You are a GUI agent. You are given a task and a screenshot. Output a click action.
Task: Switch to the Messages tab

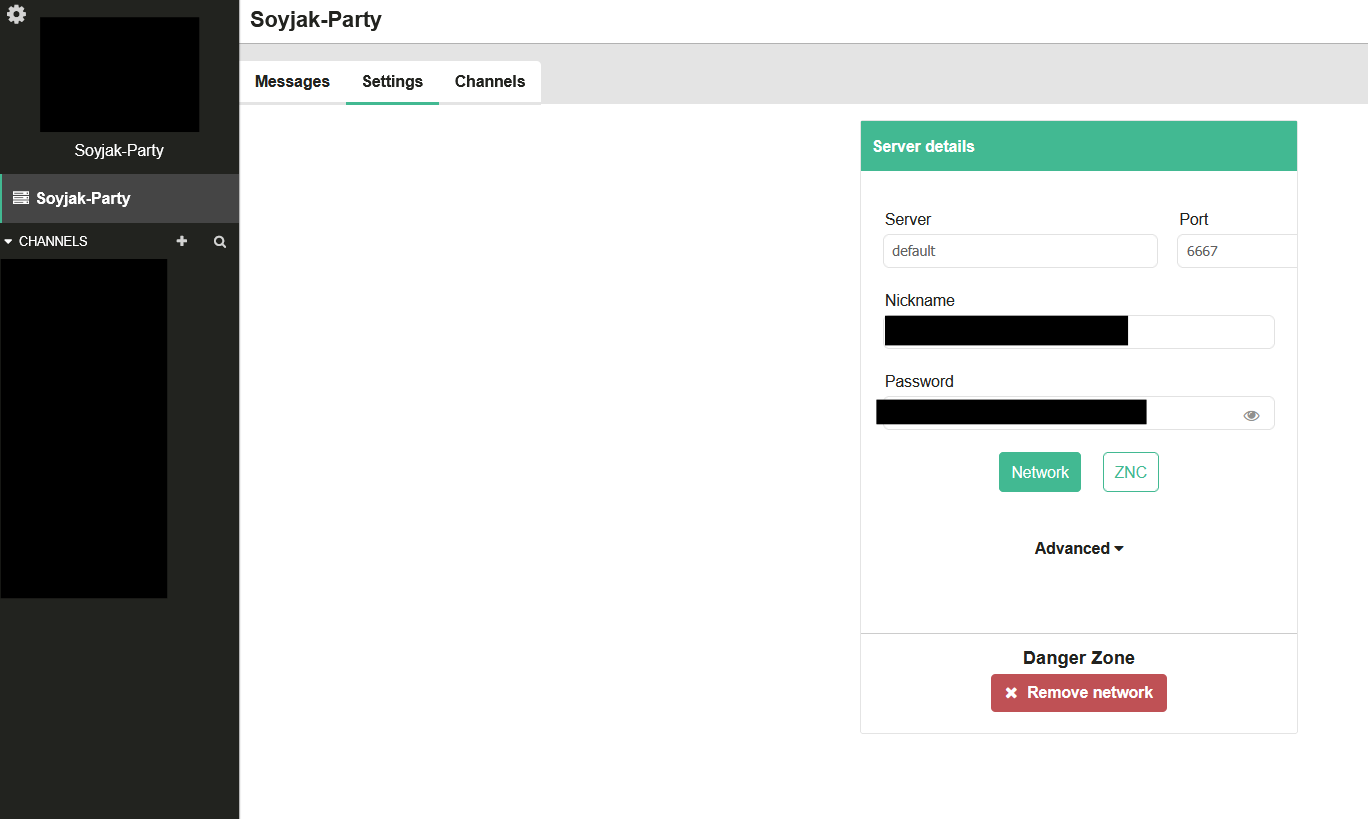tap(292, 82)
